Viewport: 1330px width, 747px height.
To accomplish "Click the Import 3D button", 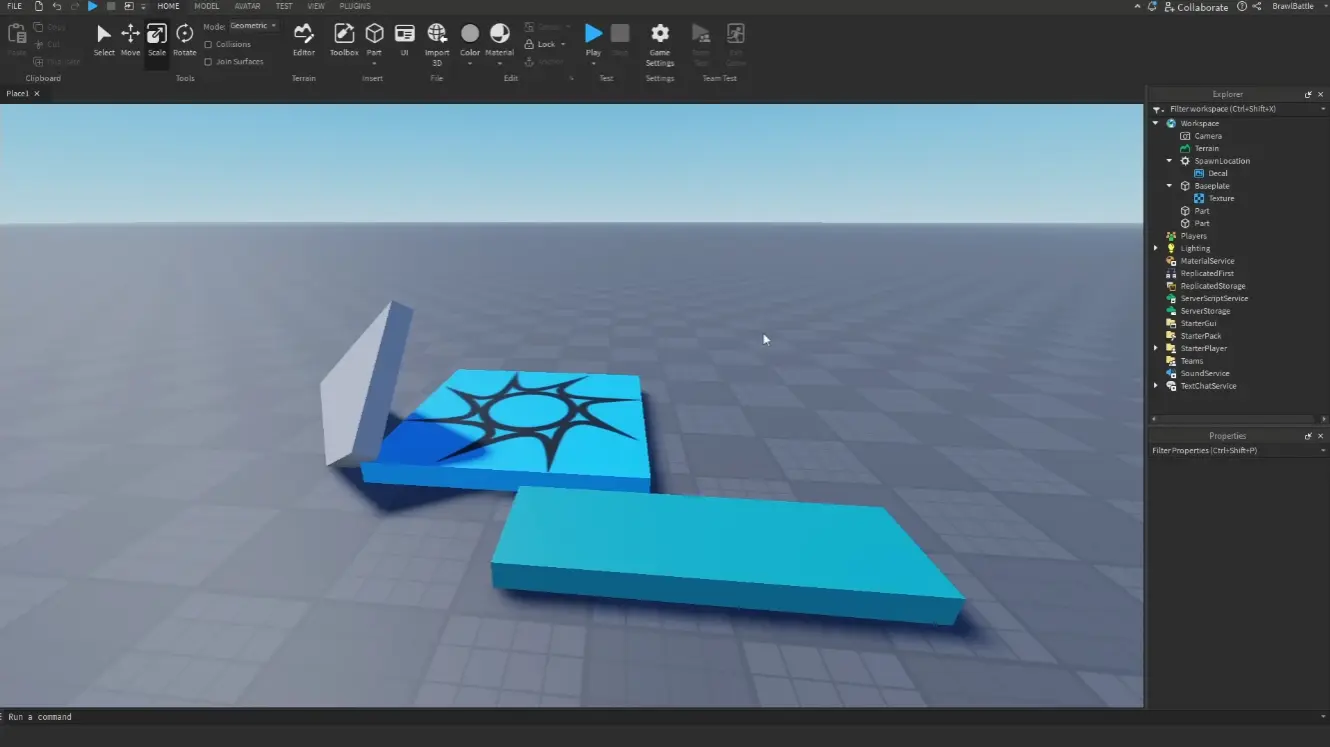I will (x=437, y=44).
